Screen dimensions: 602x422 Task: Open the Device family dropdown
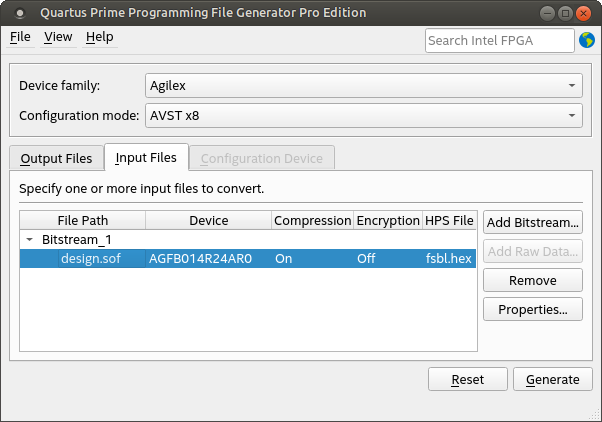(x=363, y=85)
